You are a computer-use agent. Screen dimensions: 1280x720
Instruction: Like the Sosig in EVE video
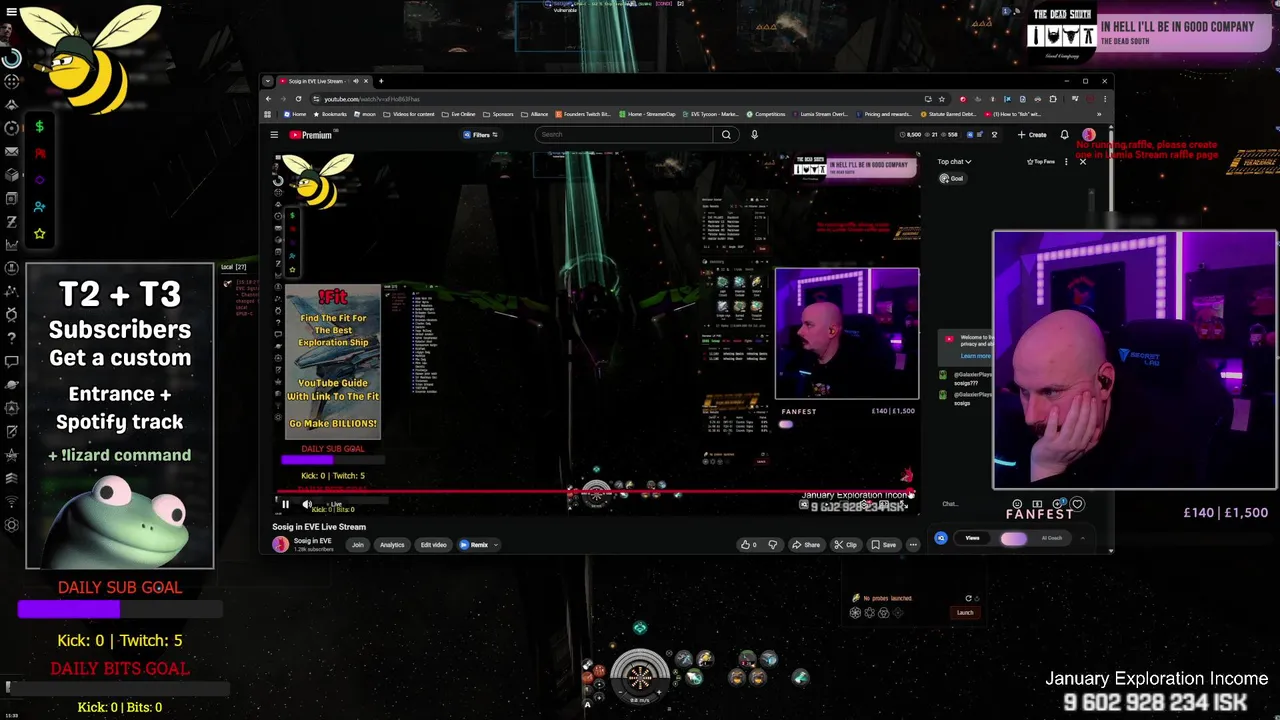748,545
